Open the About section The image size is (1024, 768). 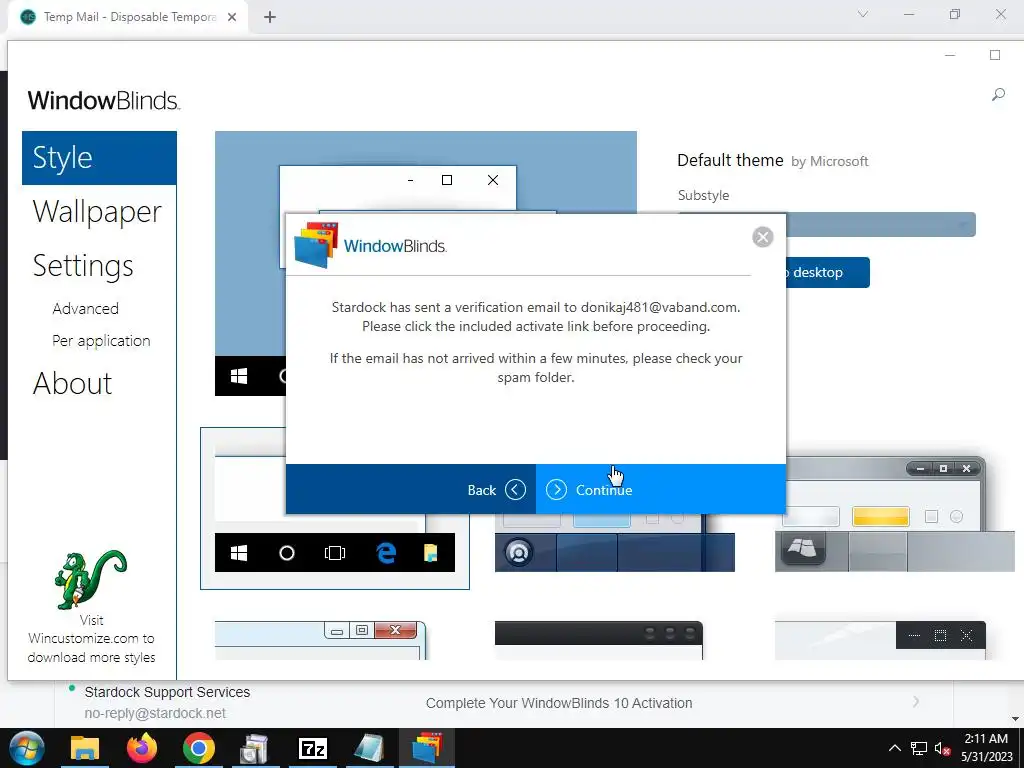[72, 383]
